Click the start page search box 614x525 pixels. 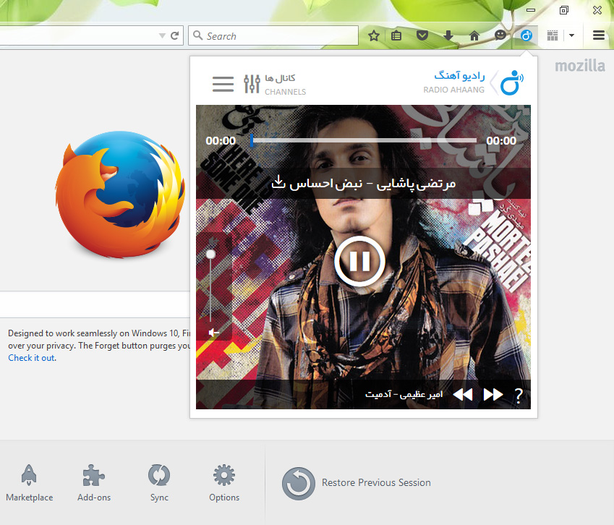pyautogui.click(x=95, y=304)
